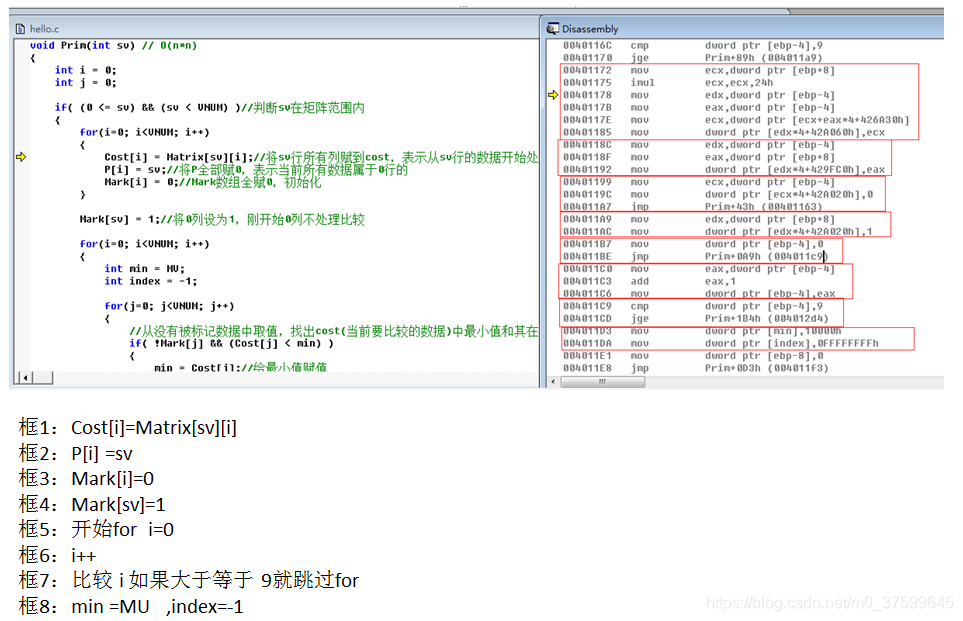Click disassembly line 004011C3 add eax,1
The width and height of the screenshot is (963, 621).
pyautogui.click(x=649, y=281)
